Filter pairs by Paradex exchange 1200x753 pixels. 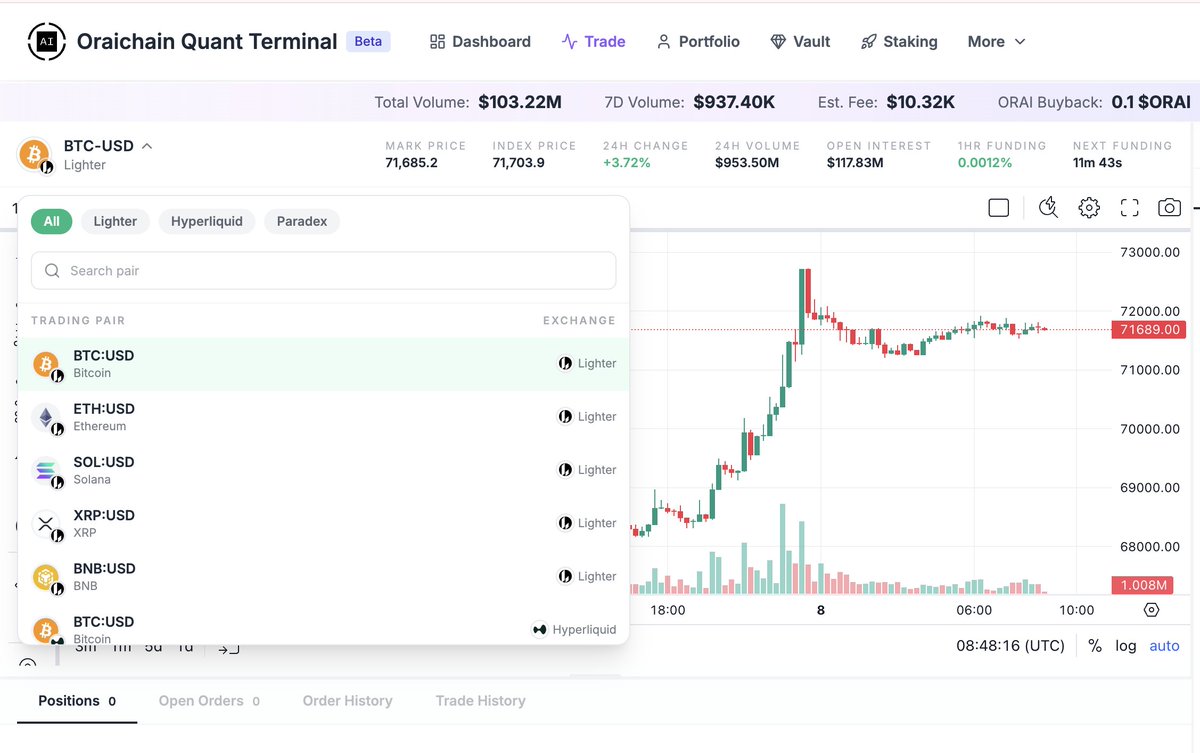[302, 221]
